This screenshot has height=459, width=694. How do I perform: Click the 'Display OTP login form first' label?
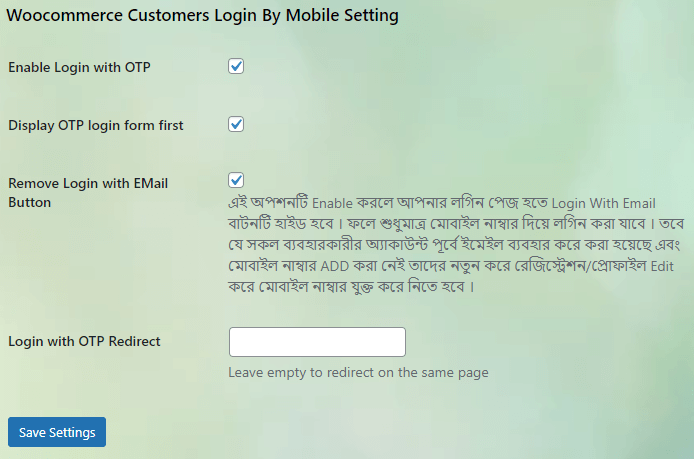coord(96,125)
